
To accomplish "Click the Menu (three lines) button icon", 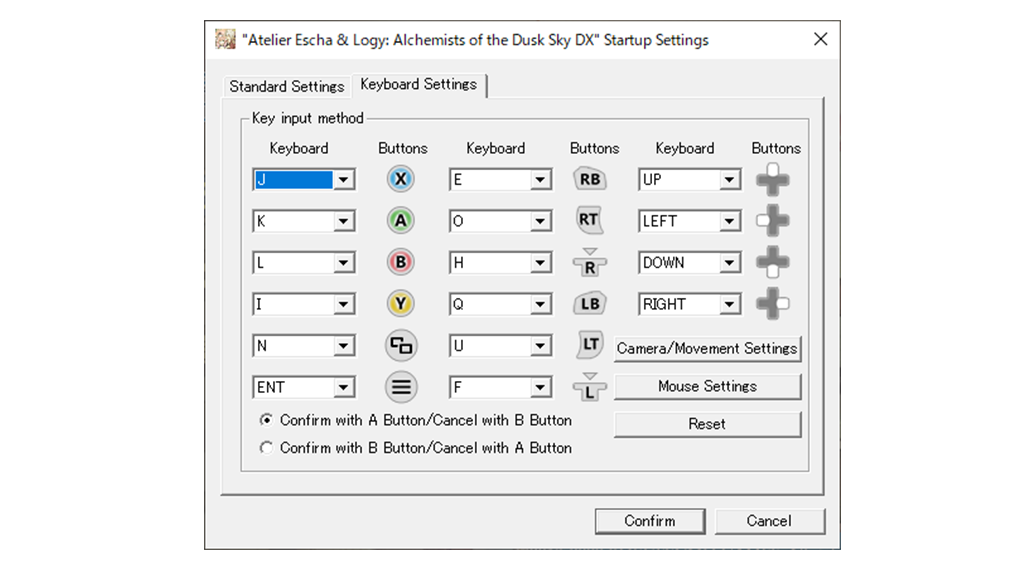I will coord(401,387).
